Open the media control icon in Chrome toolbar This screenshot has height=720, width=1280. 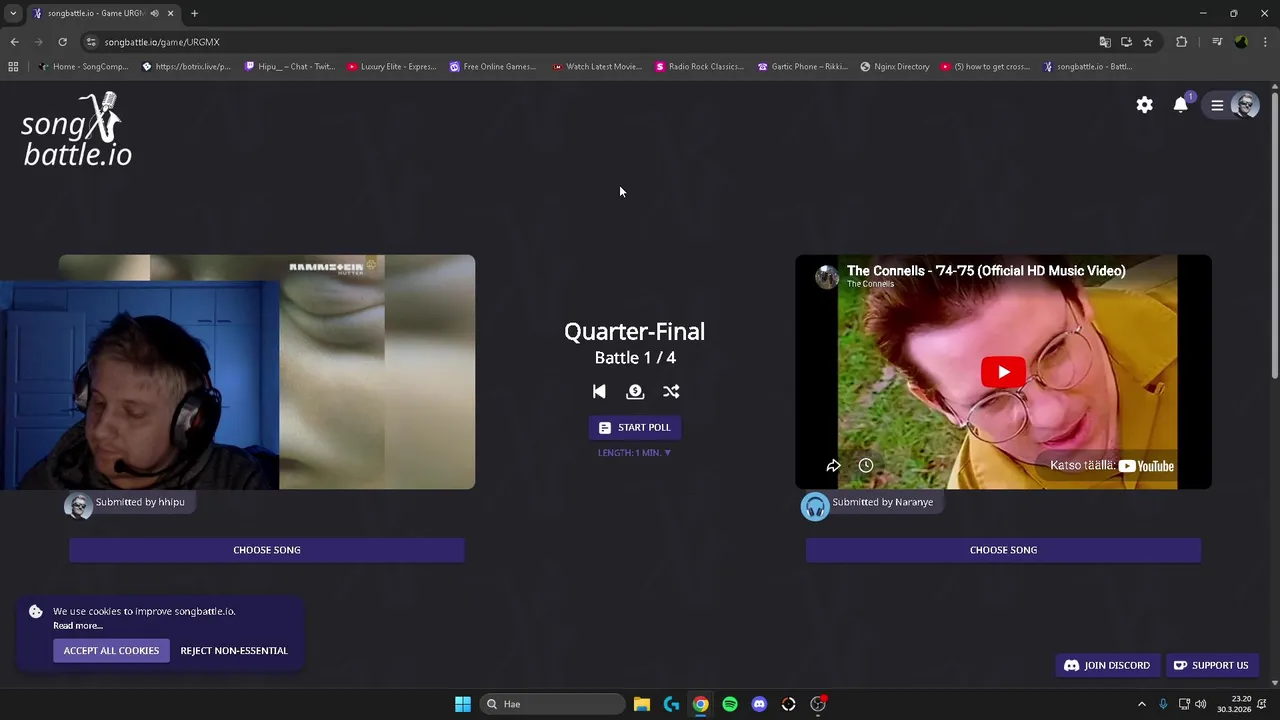1217,42
